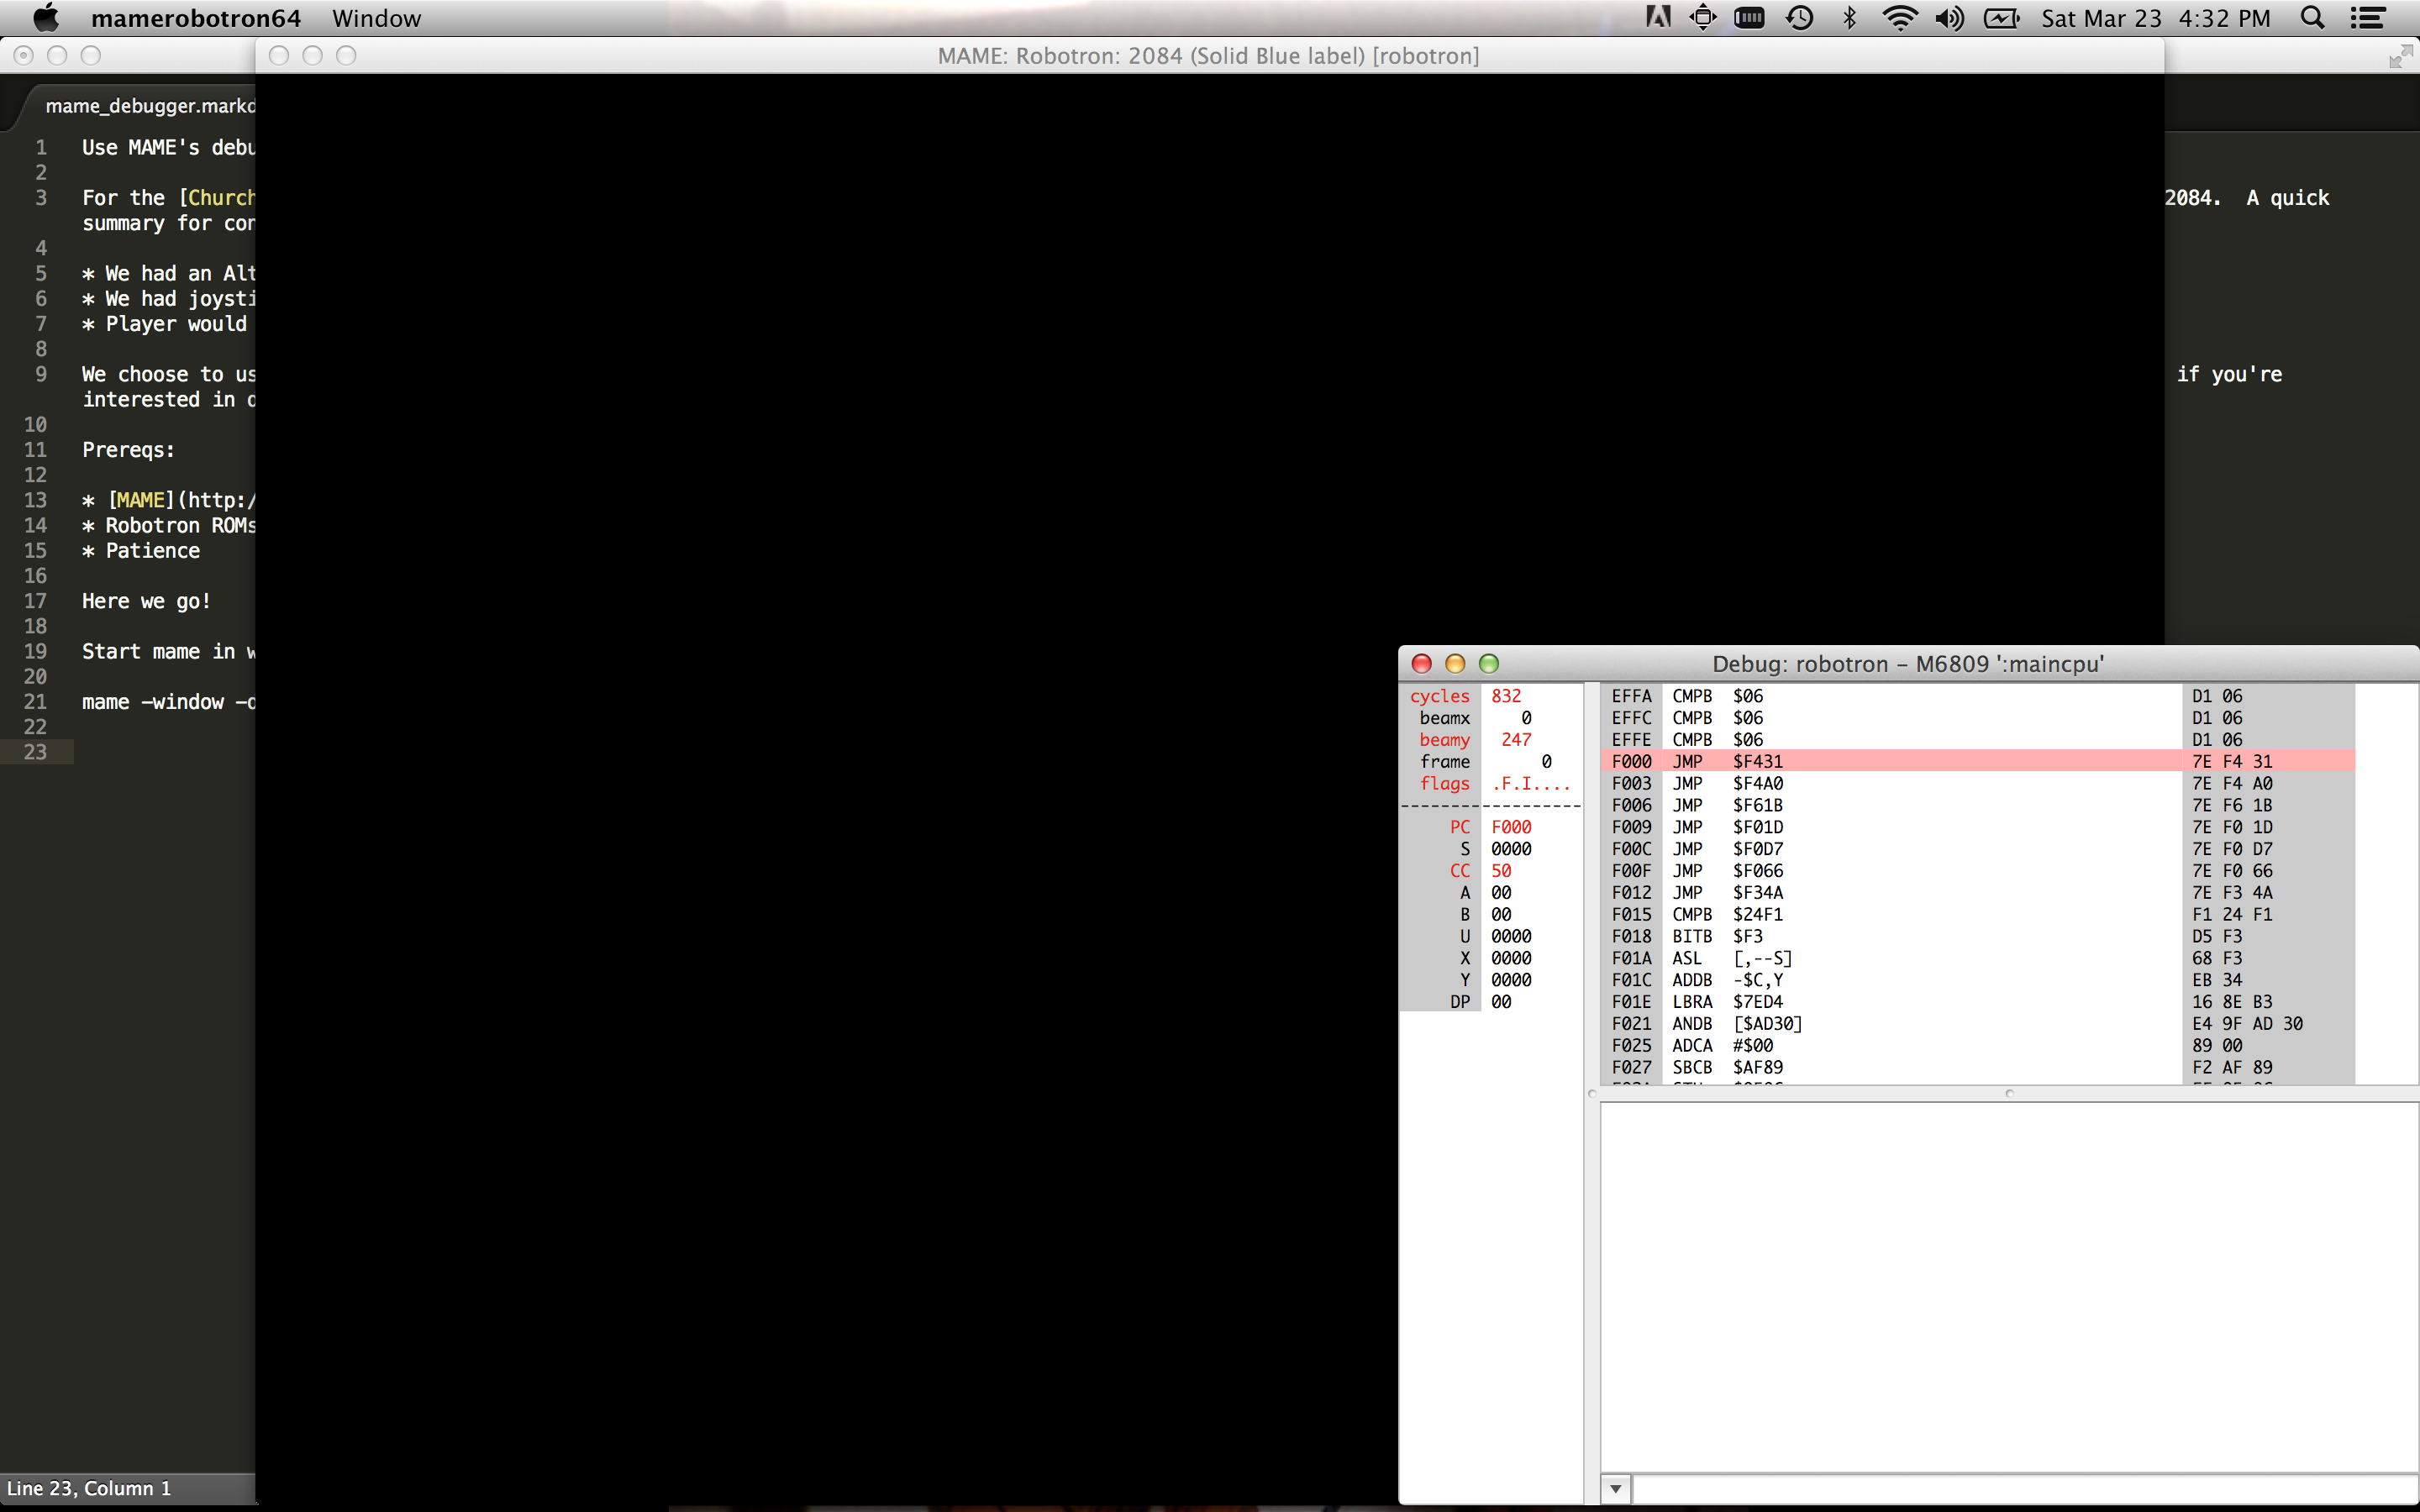
Task: Open the Window menu
Action: [x=376, y=18]
